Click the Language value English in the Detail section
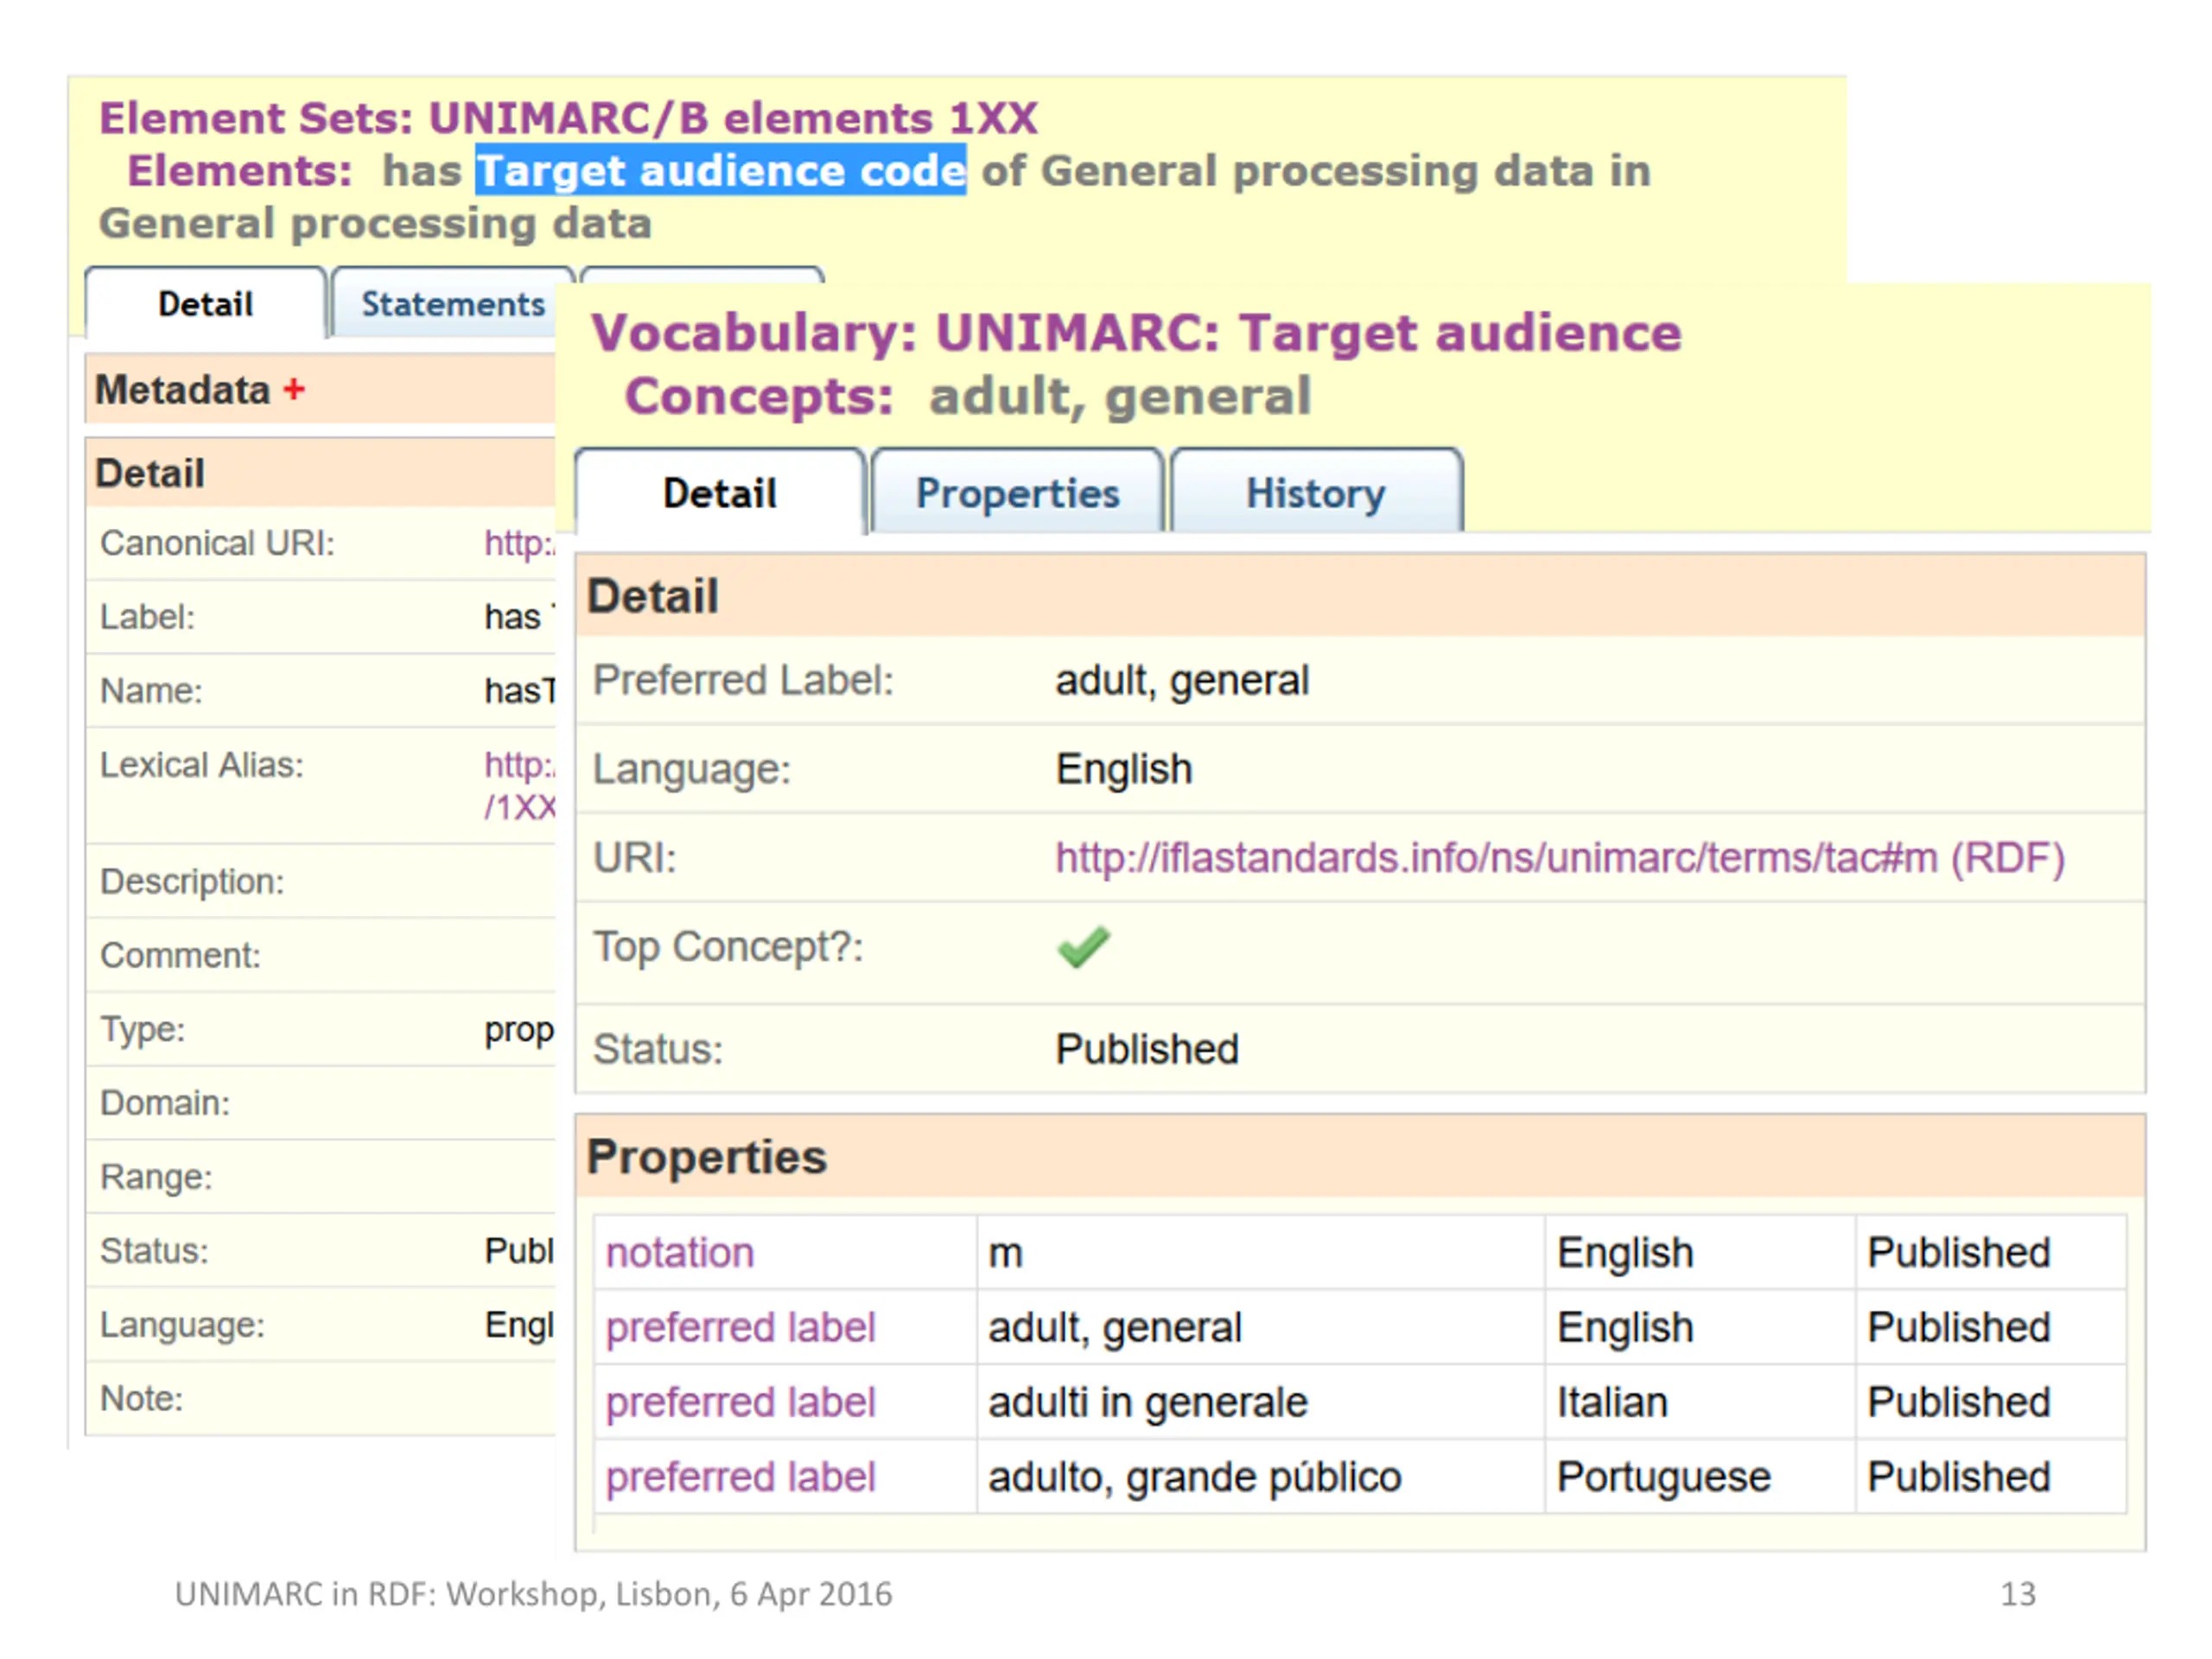 coord(1124,770)
